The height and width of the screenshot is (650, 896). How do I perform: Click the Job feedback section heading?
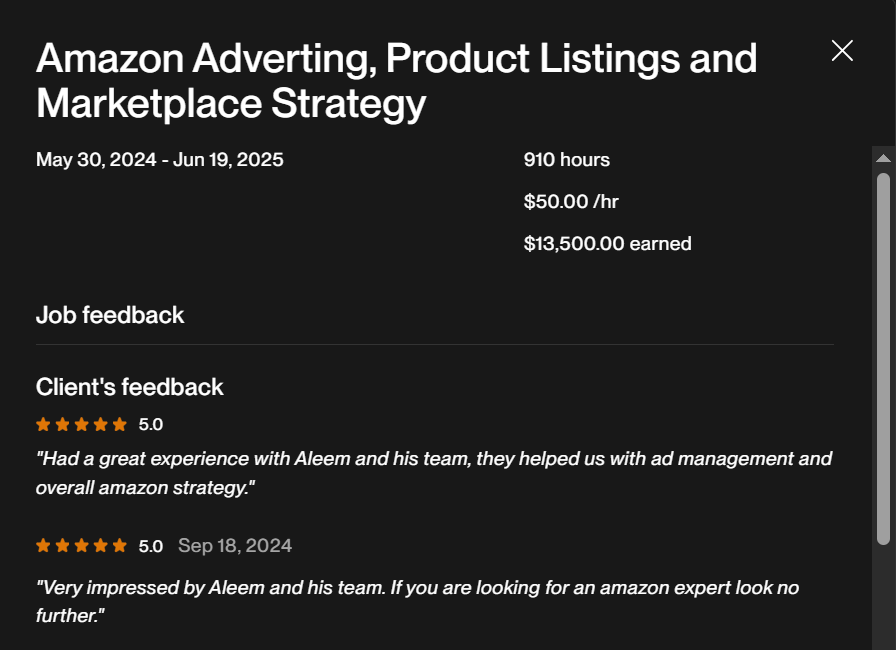(110, 315)
